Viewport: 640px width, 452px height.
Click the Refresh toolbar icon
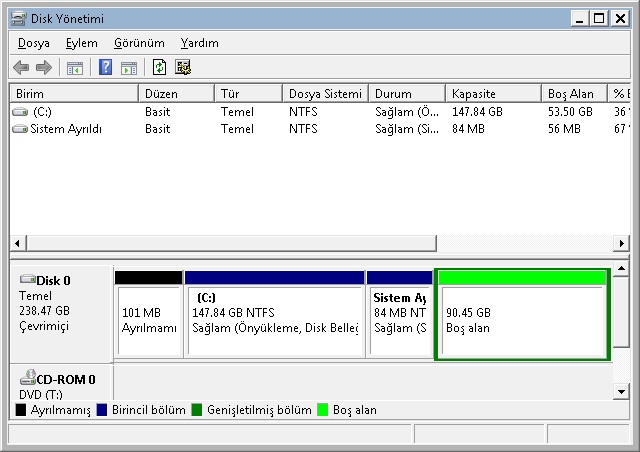(159, 68)
